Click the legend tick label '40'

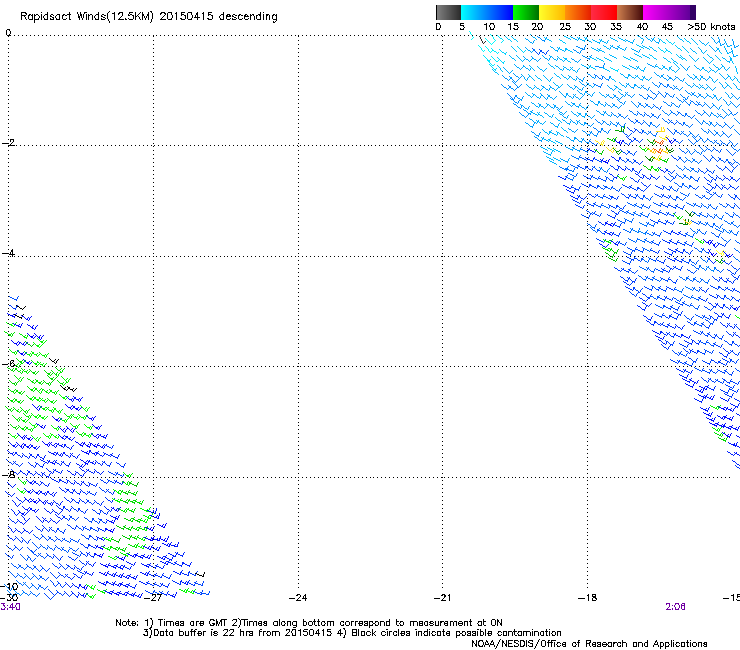pos(642,27)
